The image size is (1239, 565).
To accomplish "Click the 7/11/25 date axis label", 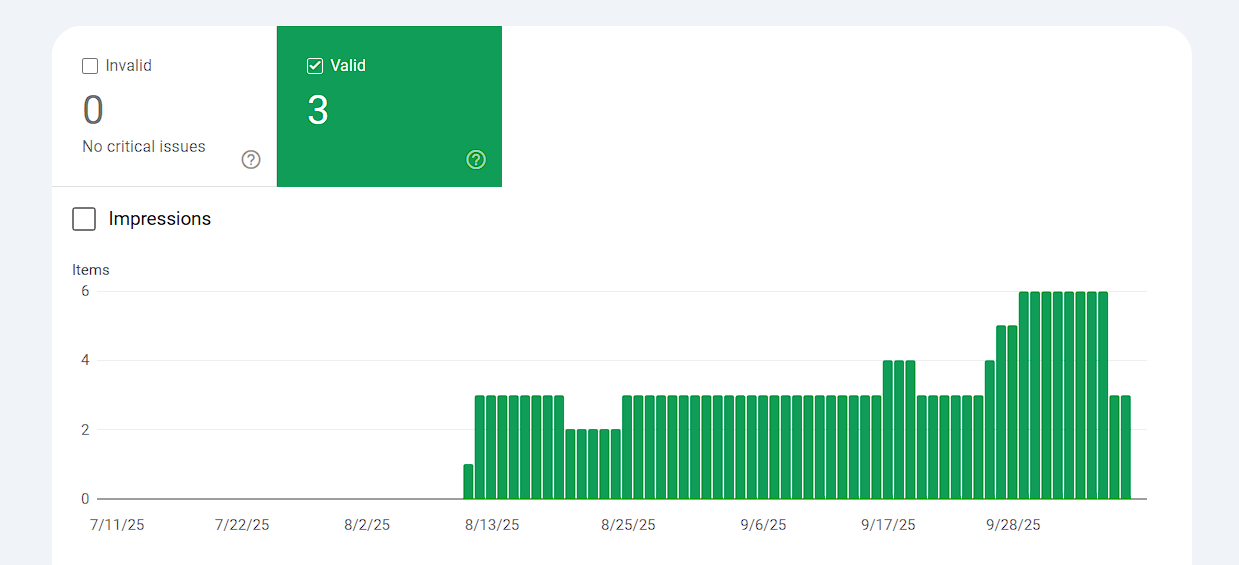I will tap(117, 525).
